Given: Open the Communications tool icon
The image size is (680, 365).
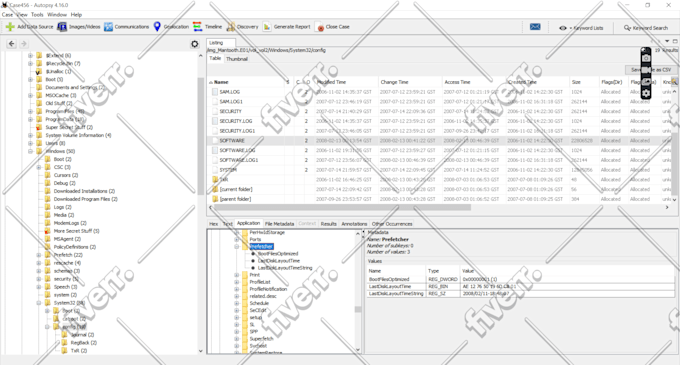Looking at the screenshot, I should (x=108, y=27).
